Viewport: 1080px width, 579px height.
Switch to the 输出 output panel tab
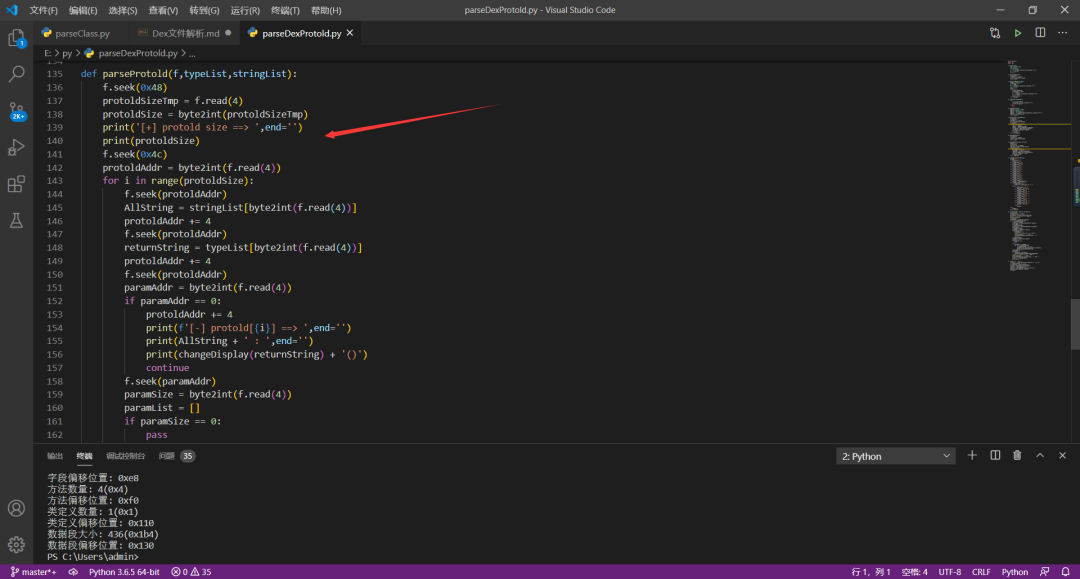(x=54, y=456)
